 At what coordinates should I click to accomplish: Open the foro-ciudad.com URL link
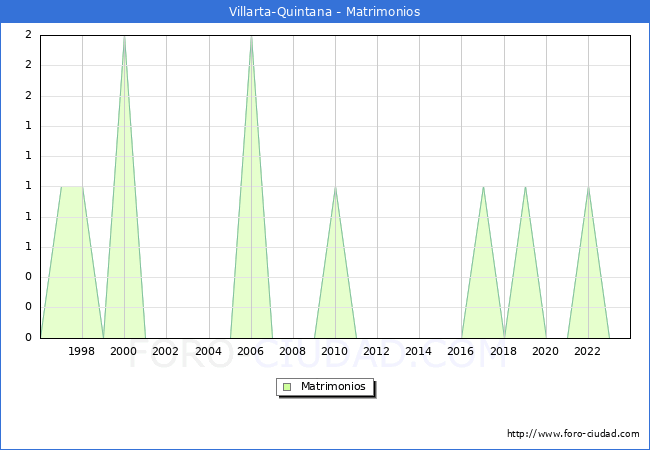point(573,434)
